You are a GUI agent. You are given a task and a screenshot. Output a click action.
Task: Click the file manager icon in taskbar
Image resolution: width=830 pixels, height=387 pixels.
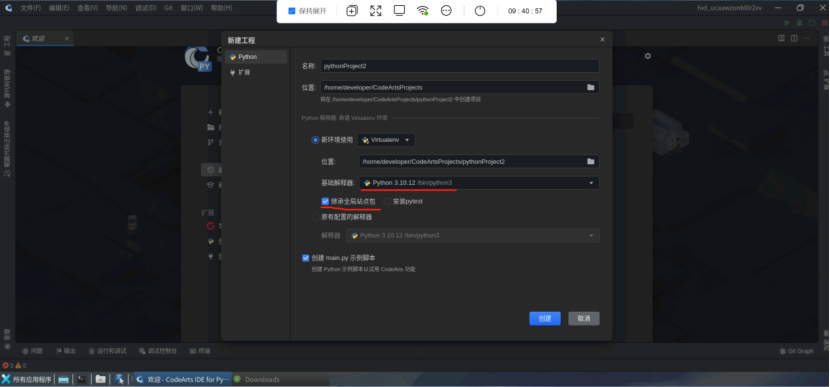click(100, 379)
